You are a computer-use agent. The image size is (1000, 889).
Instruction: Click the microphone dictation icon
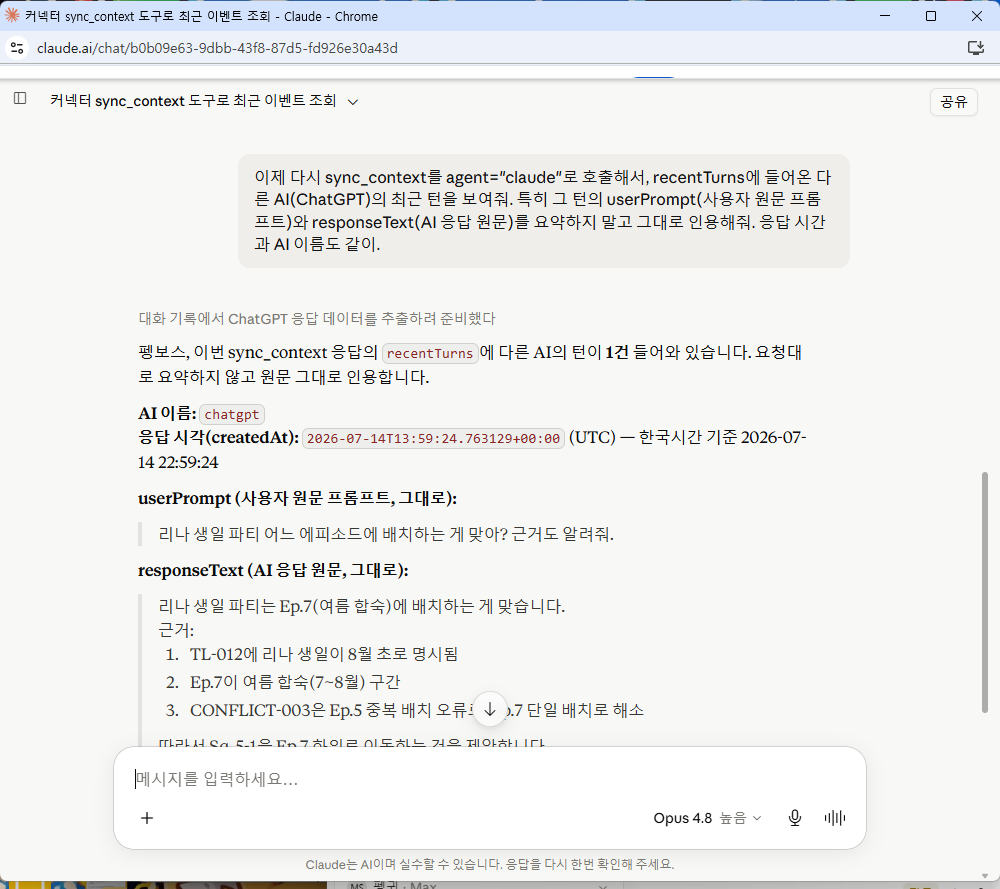point(795,818)
